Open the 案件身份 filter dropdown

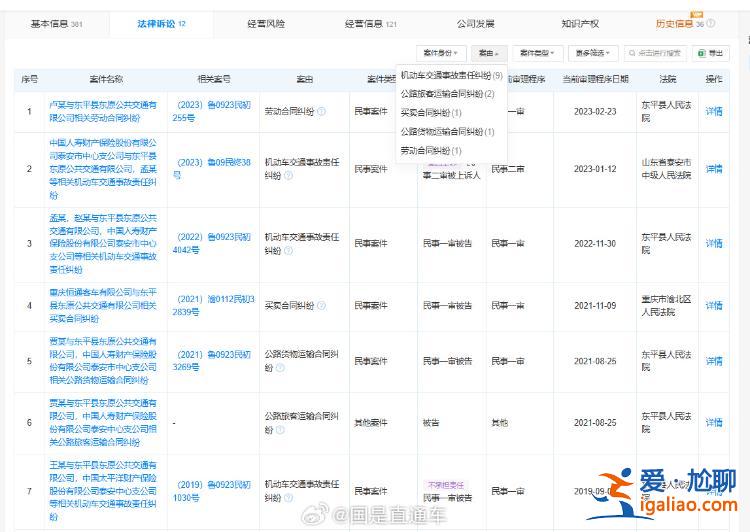pyautogui.click(x=441, y=53)
